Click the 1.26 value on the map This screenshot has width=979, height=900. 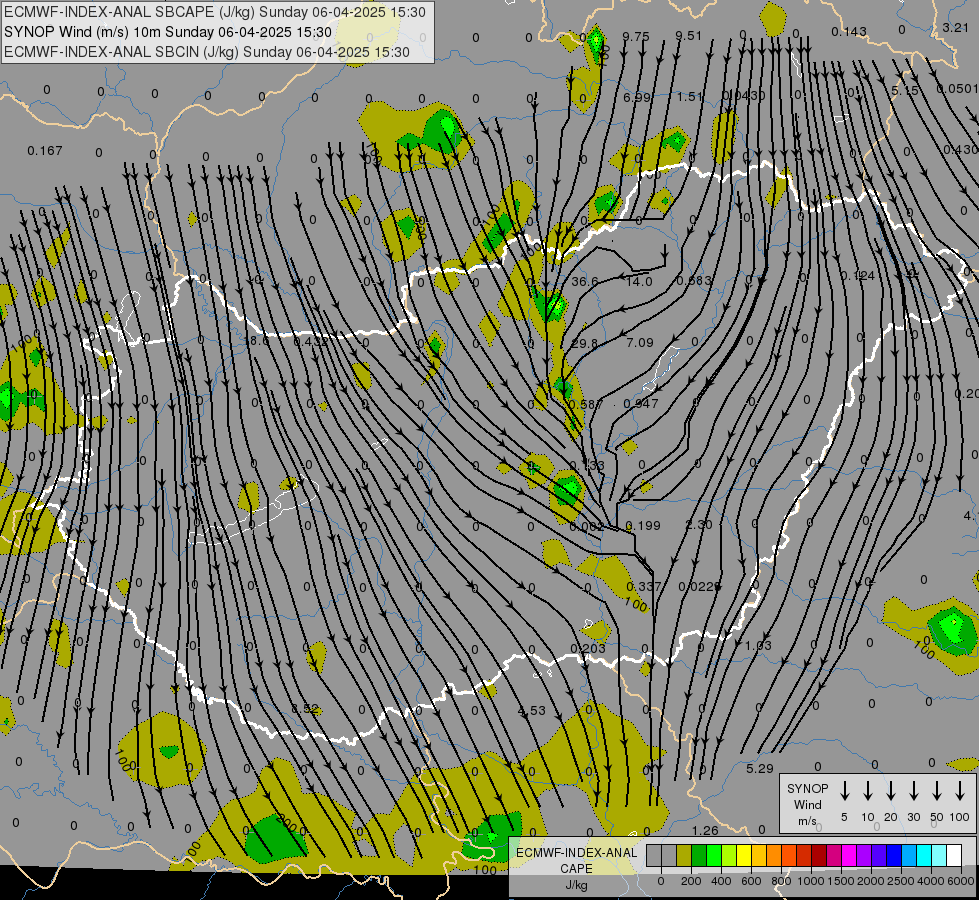tap(706, 830)
